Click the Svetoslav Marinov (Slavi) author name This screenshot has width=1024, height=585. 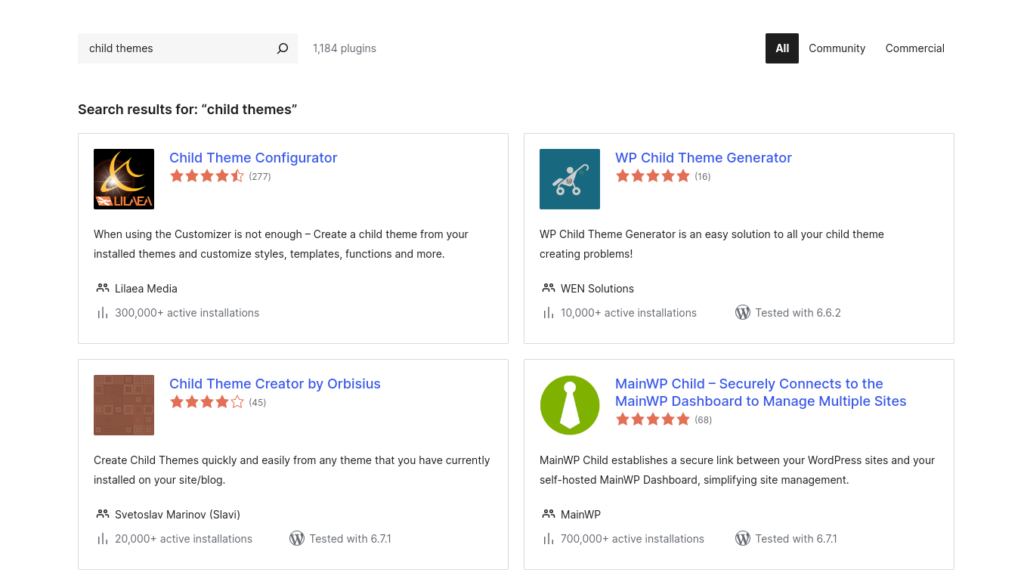pyautogui.click(x=178, y=514)
